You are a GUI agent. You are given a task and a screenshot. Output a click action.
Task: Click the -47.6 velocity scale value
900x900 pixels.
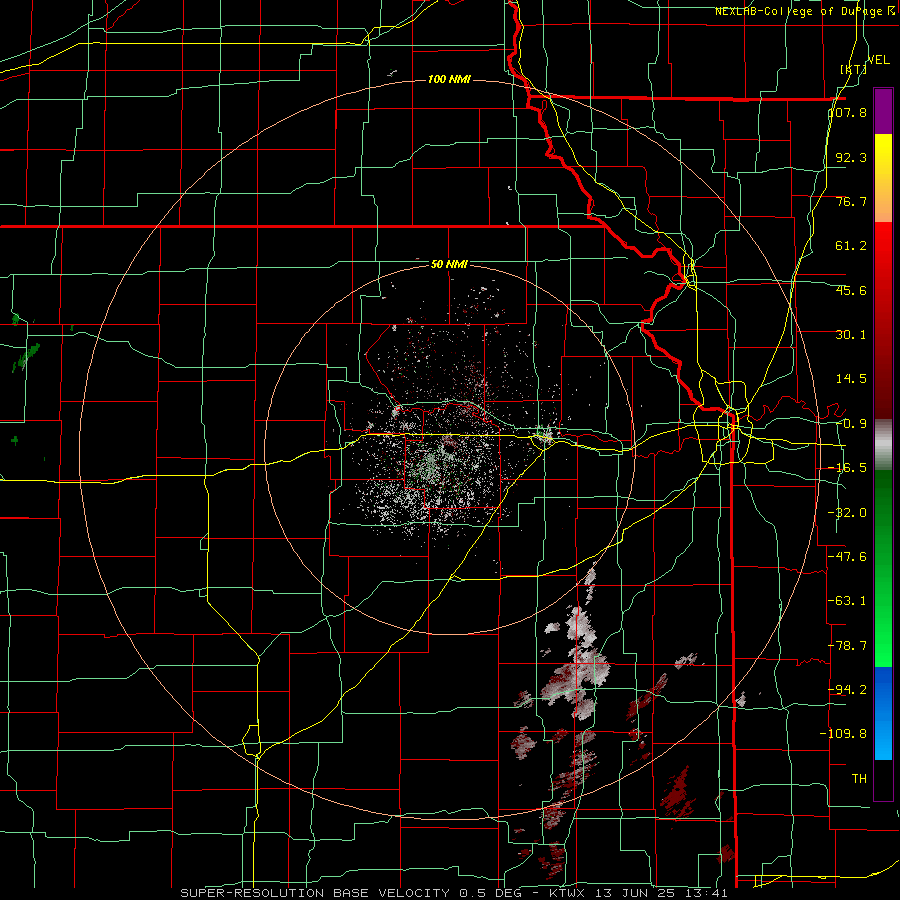[848, 557]
